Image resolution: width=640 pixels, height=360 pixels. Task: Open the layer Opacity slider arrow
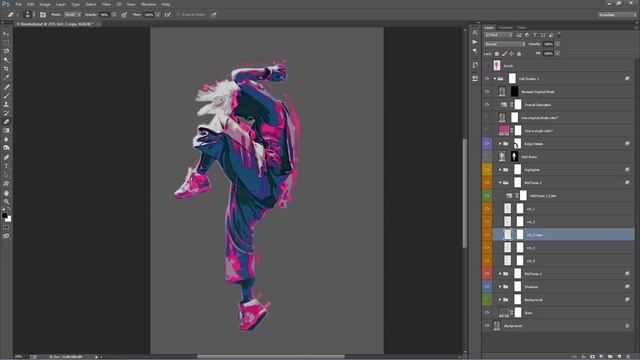pos(557,44)
